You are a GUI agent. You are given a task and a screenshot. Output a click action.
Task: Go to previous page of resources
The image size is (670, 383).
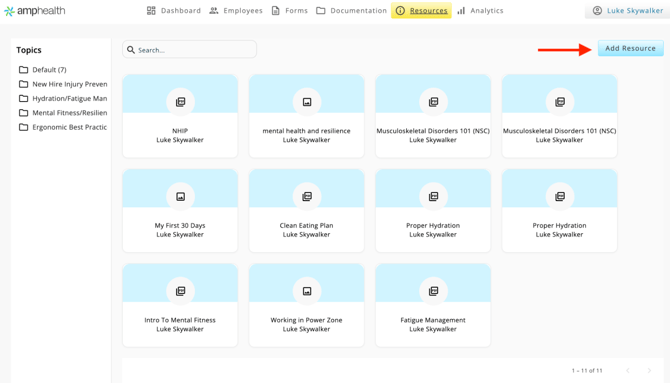(628, 370)
